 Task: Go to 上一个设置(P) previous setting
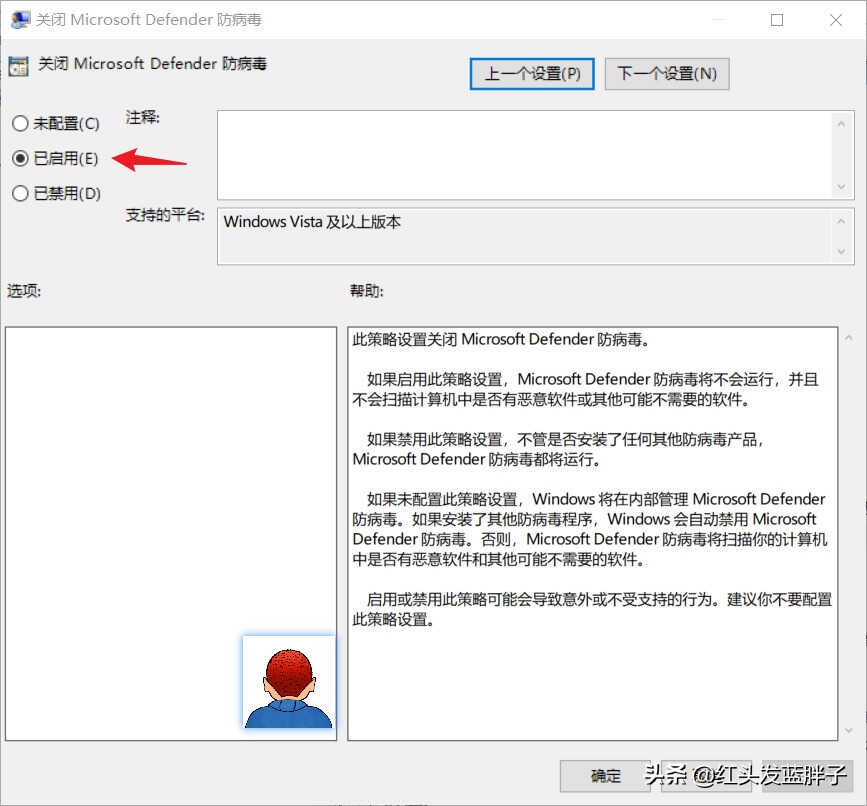tap(532, 74)
